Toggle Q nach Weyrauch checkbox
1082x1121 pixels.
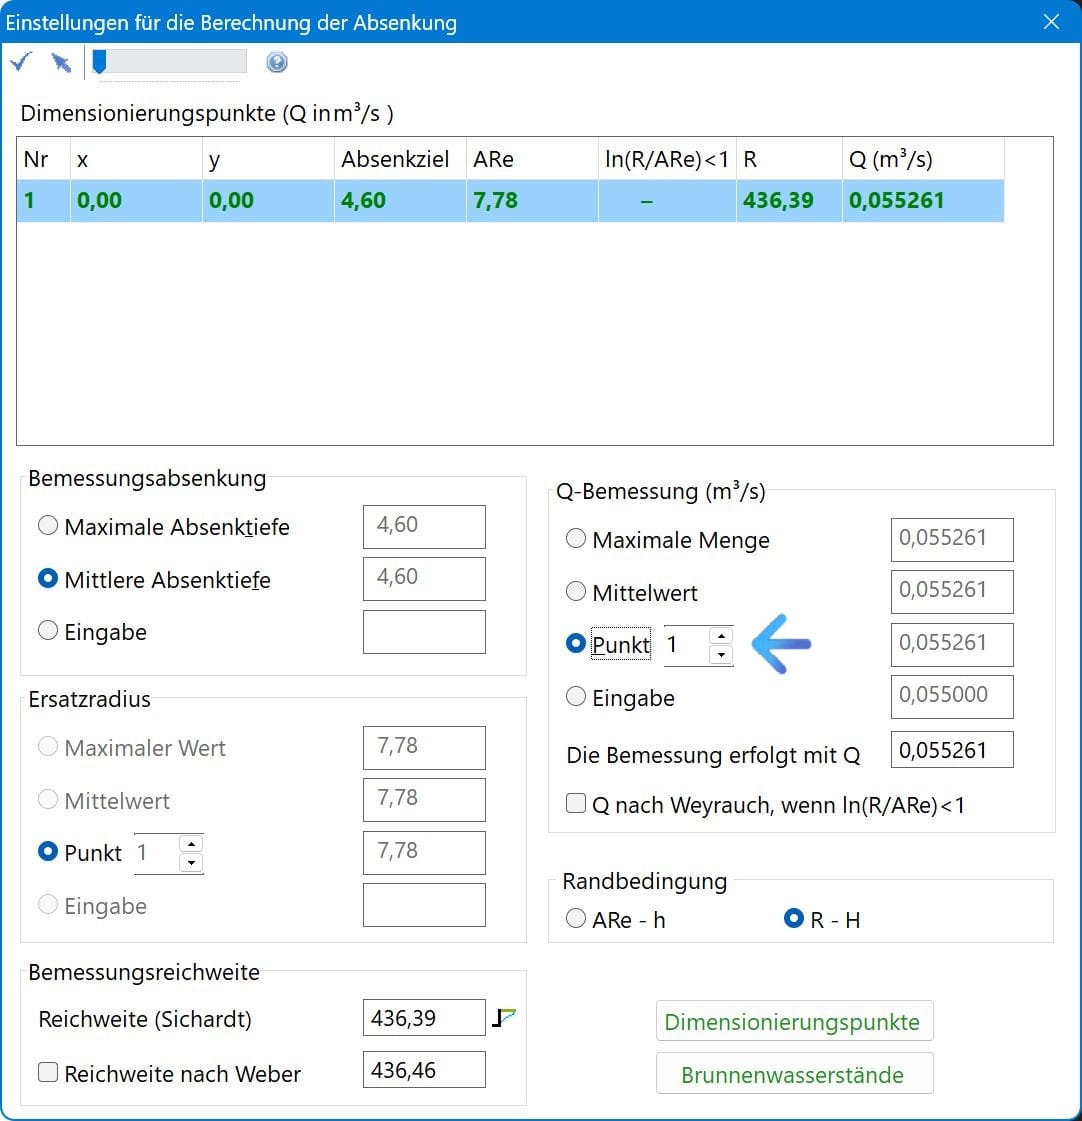pyautogui.click(x=576, y=804)
